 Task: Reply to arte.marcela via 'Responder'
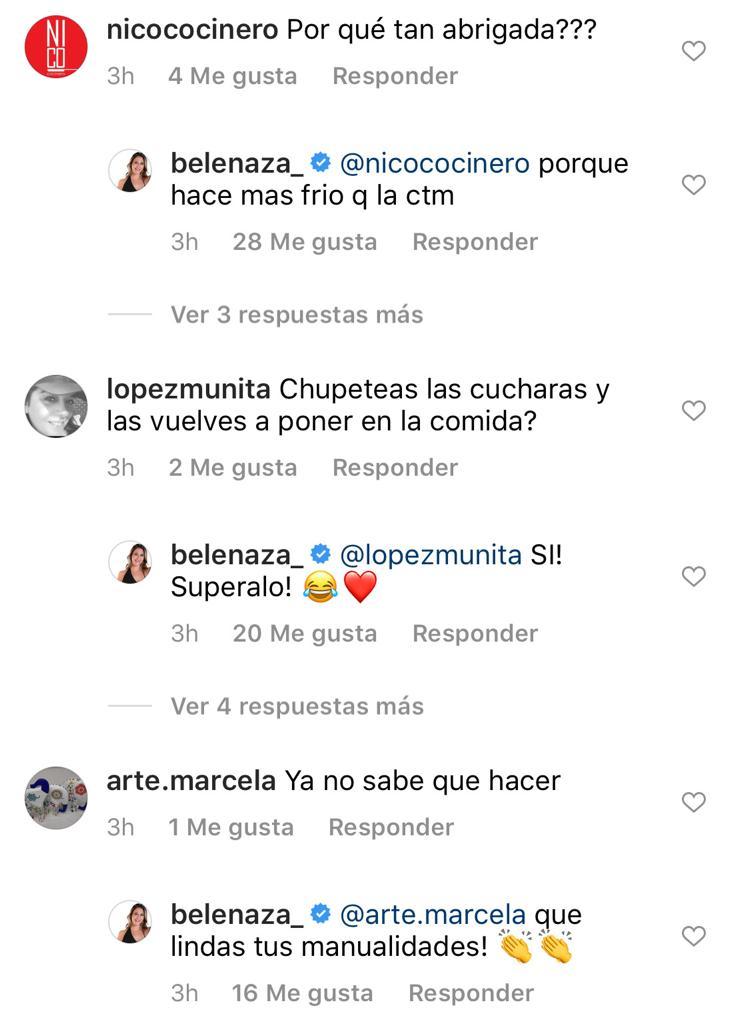click(390, 827)
